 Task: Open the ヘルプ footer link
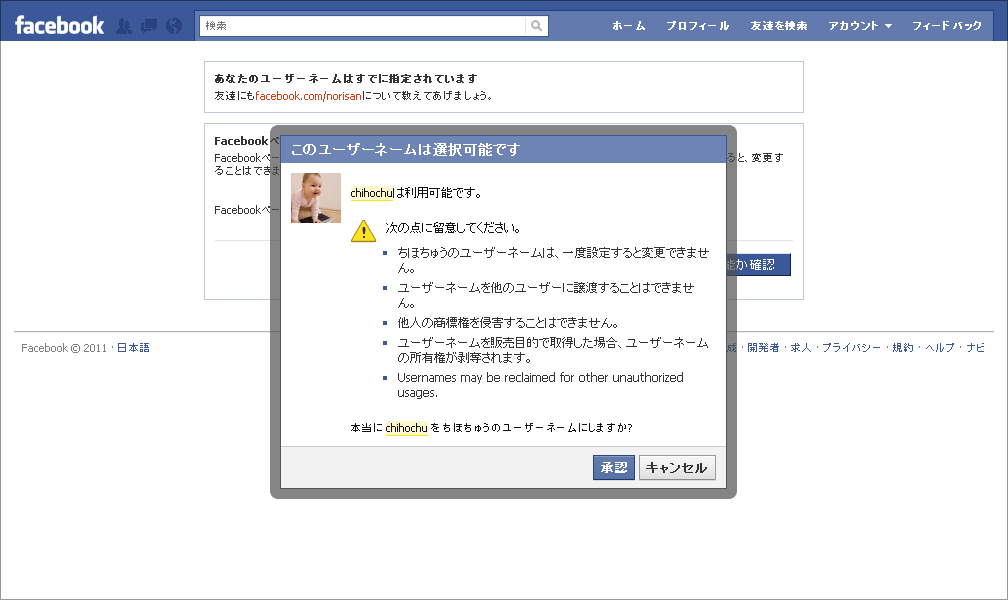(940, 348)
